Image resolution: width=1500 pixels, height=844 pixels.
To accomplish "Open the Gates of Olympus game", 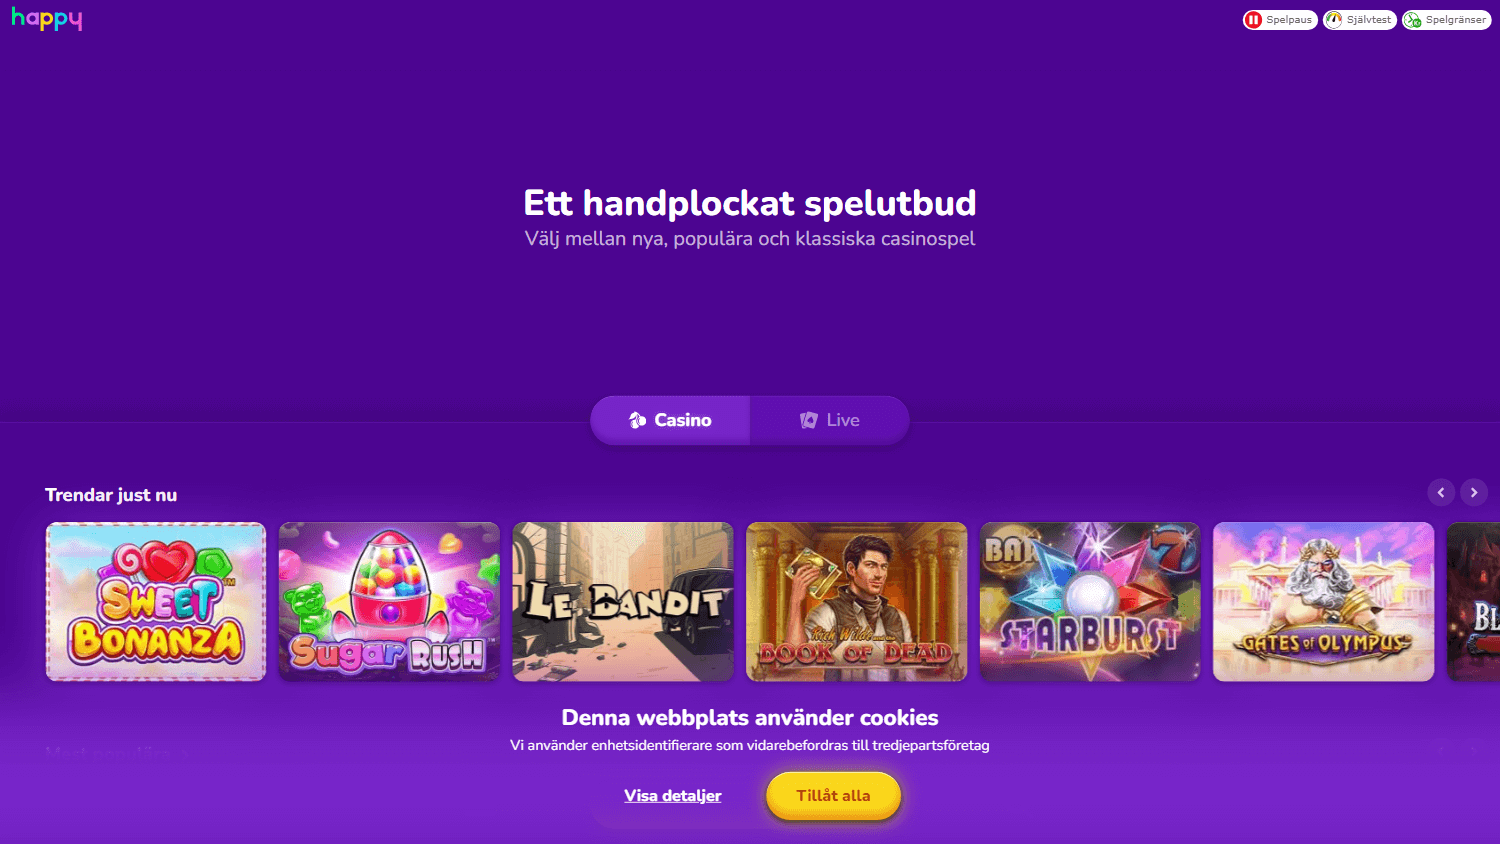I will tap(1324, 601).
